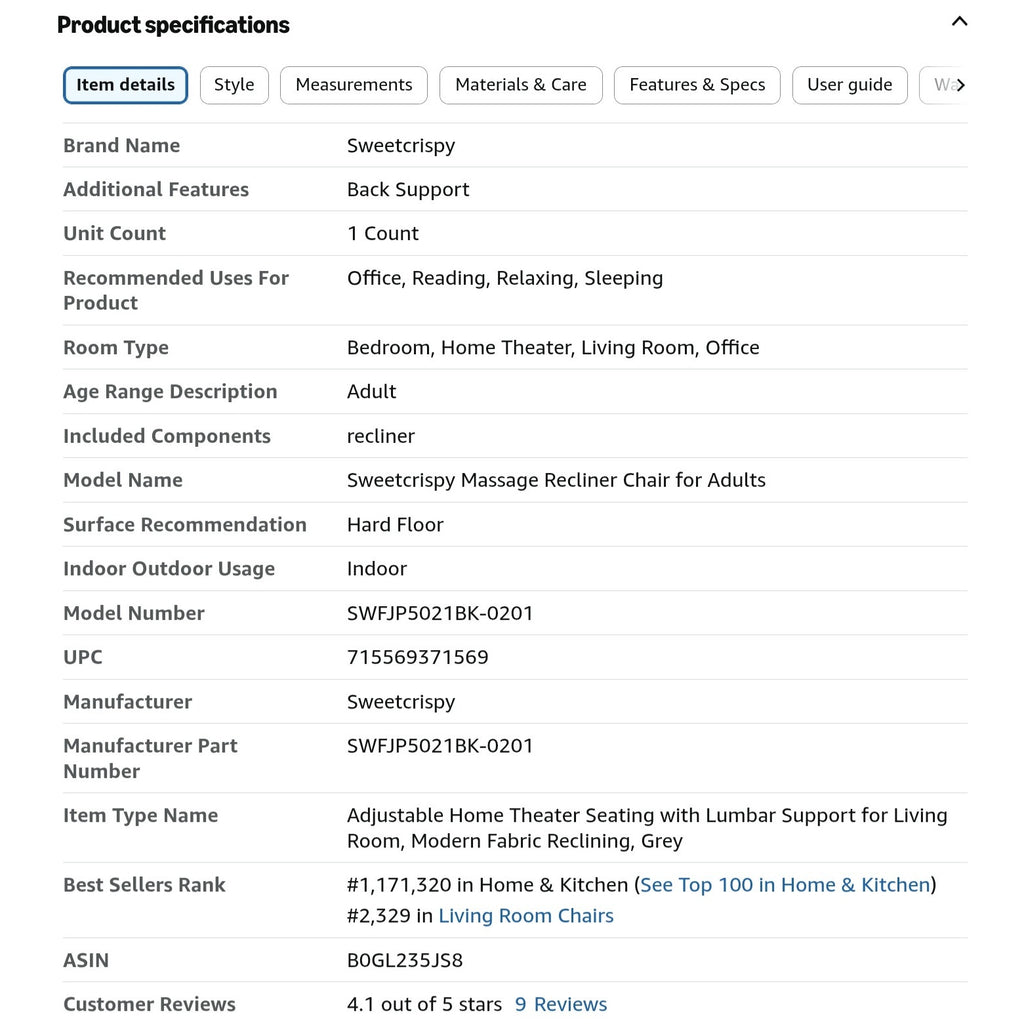Screen dimensions: 1024x1024
Task: Click the Sweetcrispy brand name value
Action: click(x=401, y=146)
